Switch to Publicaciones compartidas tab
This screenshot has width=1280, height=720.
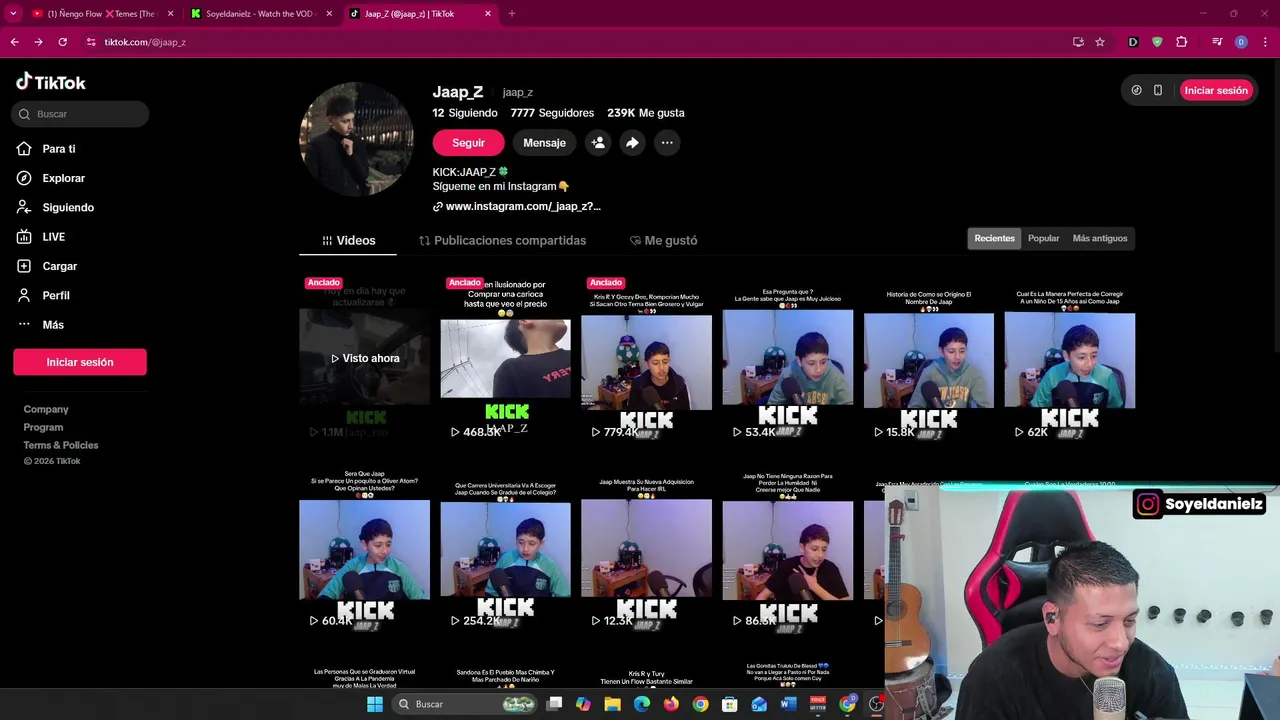click(x=502, y=240)
